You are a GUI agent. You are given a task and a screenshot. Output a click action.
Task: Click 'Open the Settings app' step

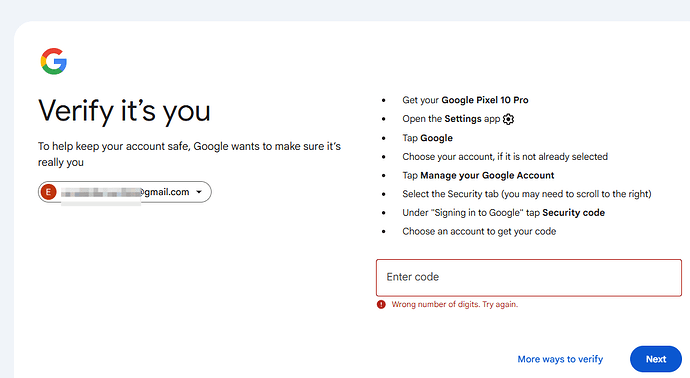click(x=458, y=119)
